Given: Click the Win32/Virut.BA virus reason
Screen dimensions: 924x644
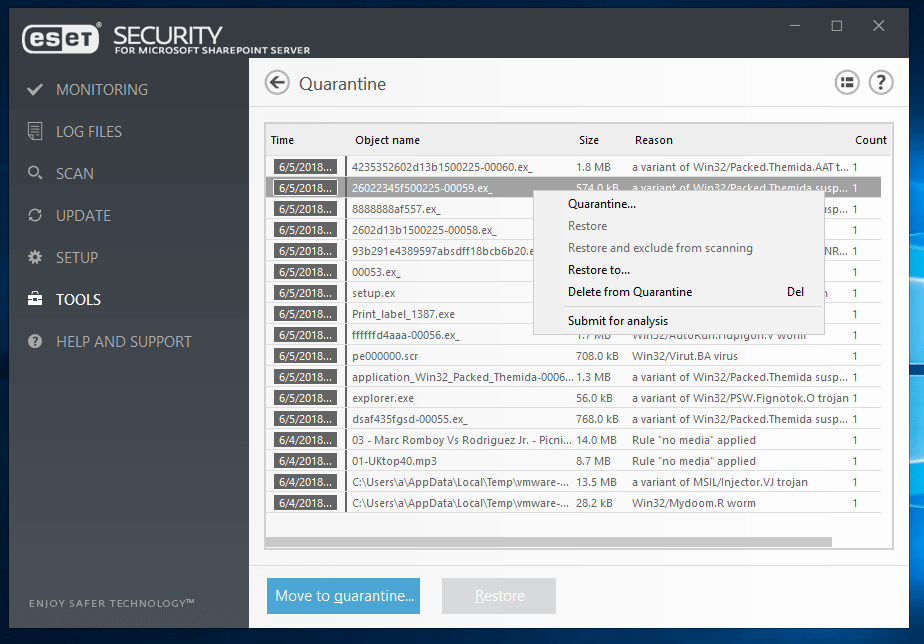Looking at the screenshot, I should [x=685, y=356].
